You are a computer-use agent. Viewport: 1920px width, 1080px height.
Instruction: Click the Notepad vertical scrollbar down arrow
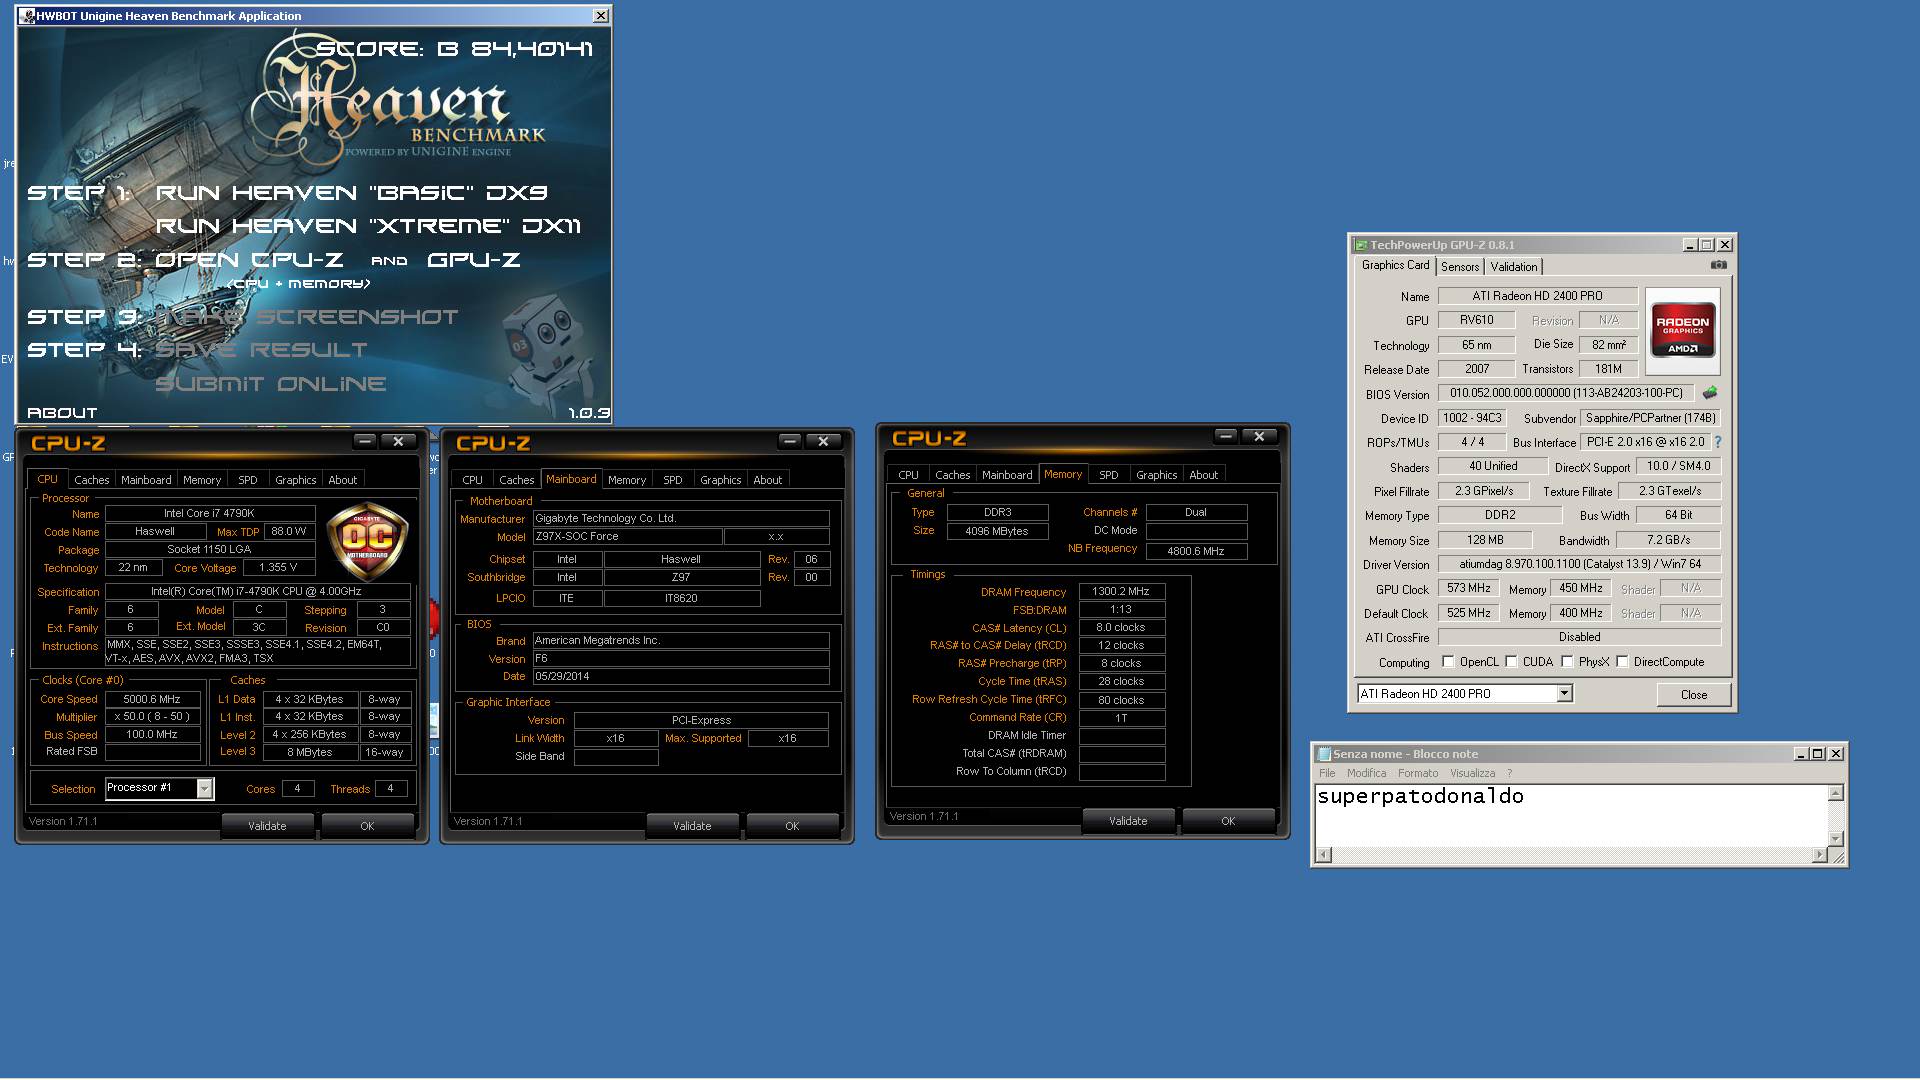pos(1835,839)
